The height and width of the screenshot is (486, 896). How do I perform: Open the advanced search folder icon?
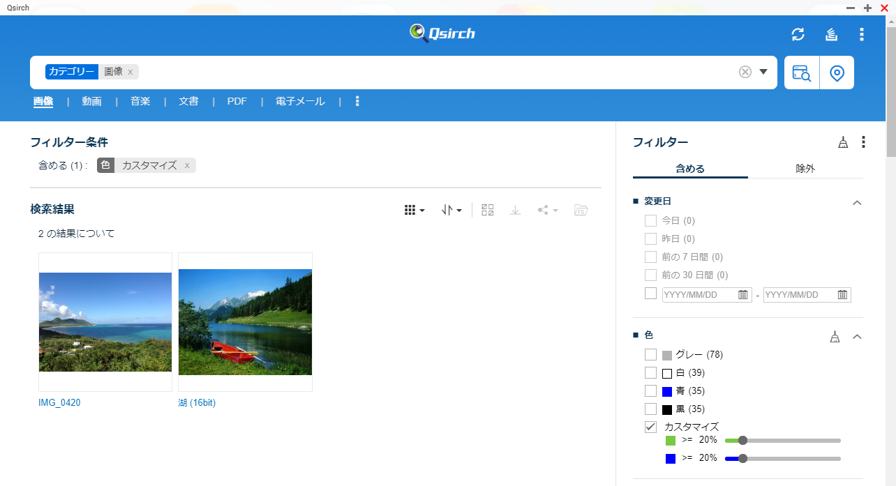coord(801,73)
